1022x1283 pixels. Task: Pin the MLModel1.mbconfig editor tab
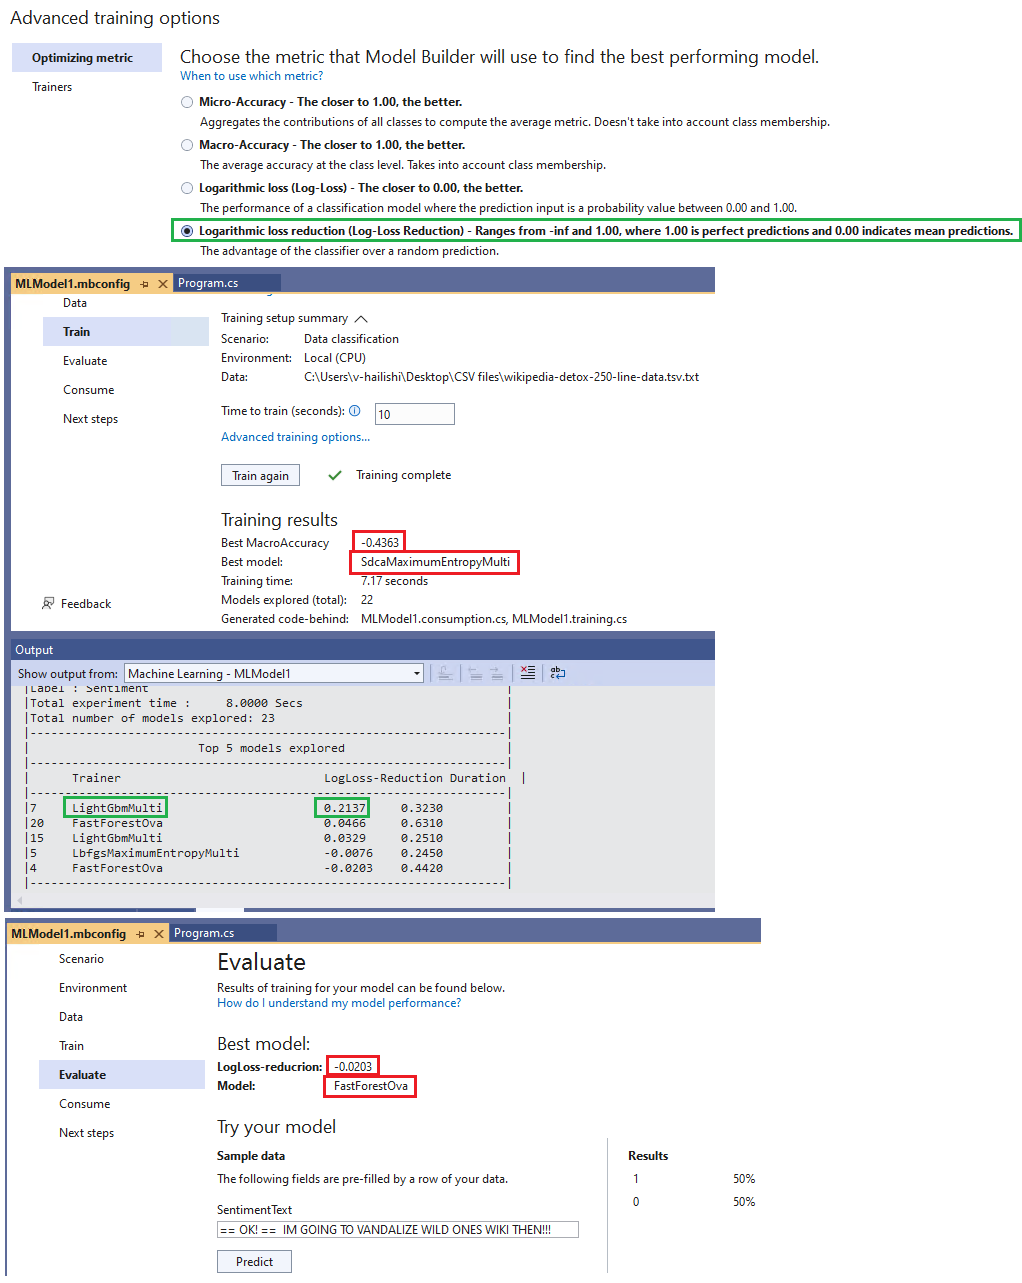[x=146, y=283]
